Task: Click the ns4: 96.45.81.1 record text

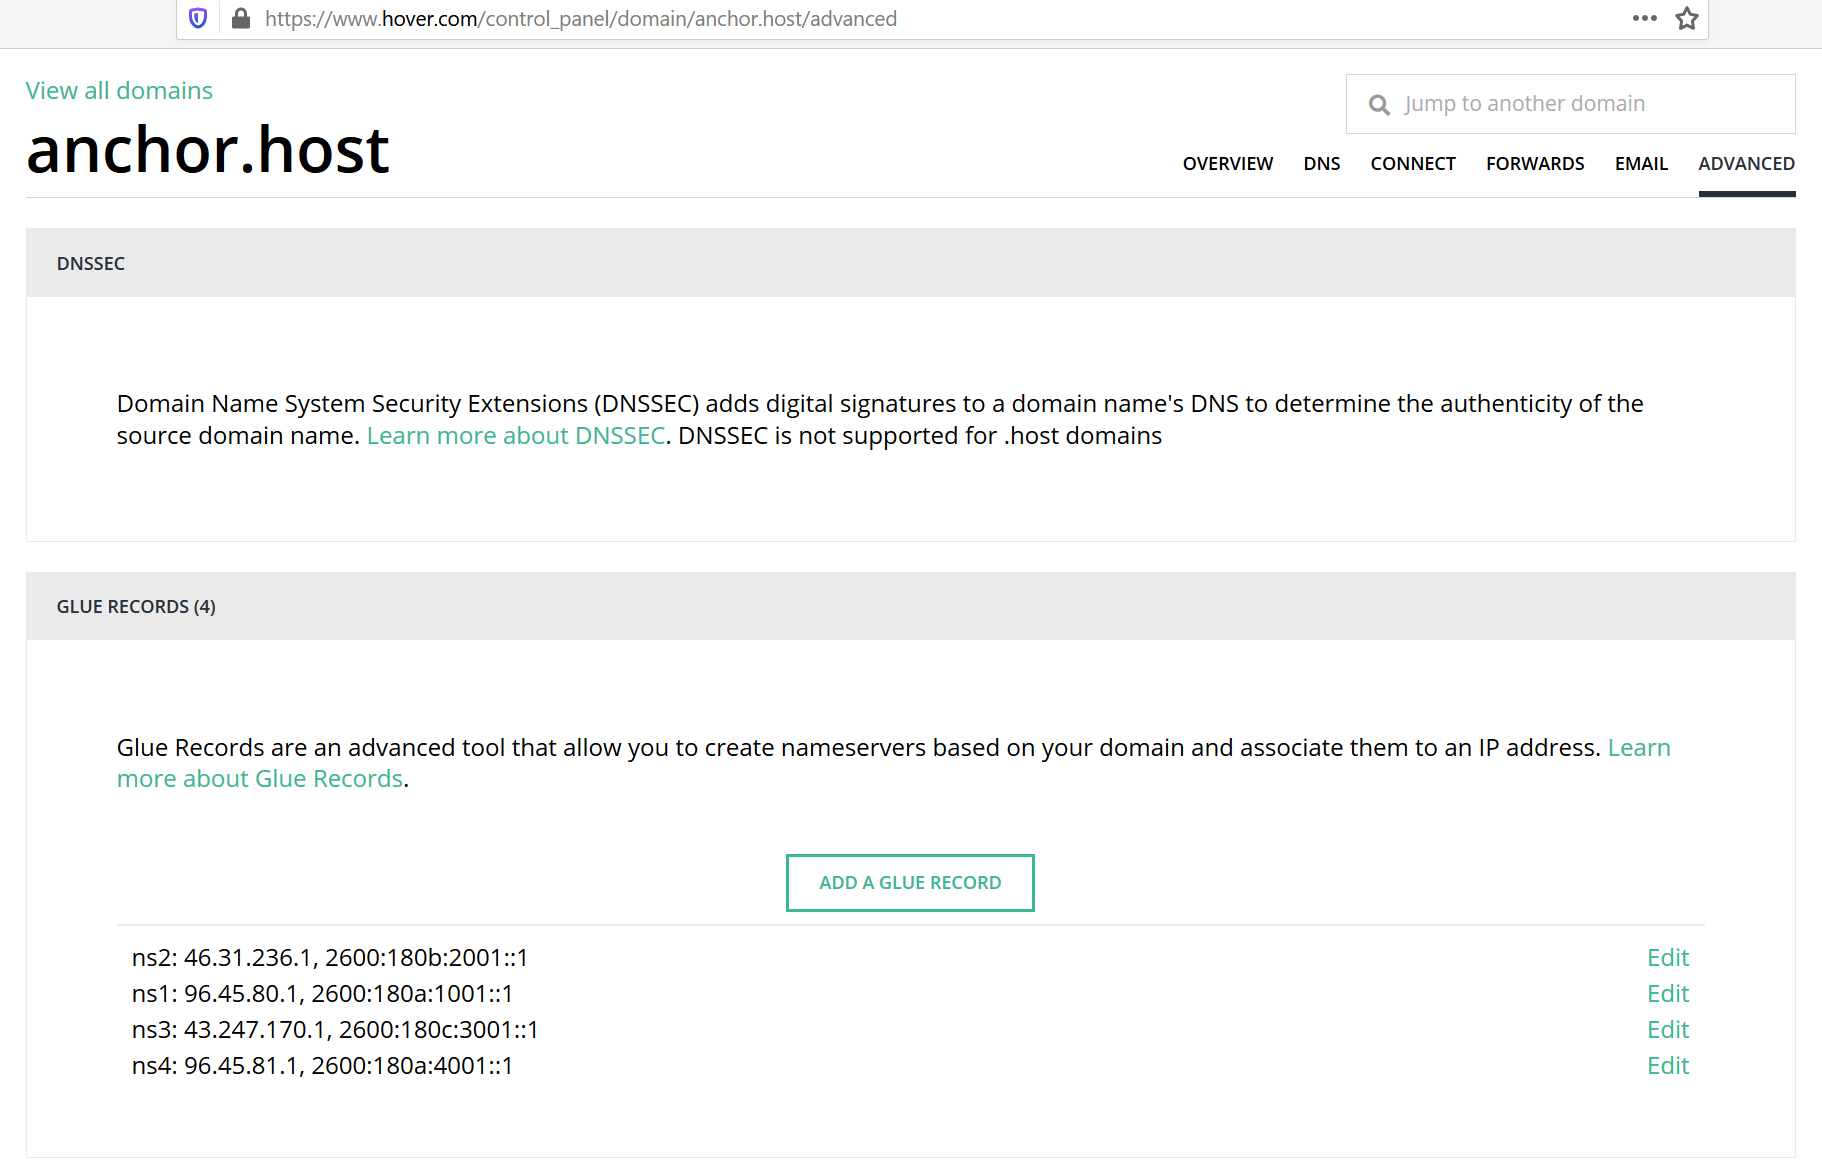Action: point(322,1066)
